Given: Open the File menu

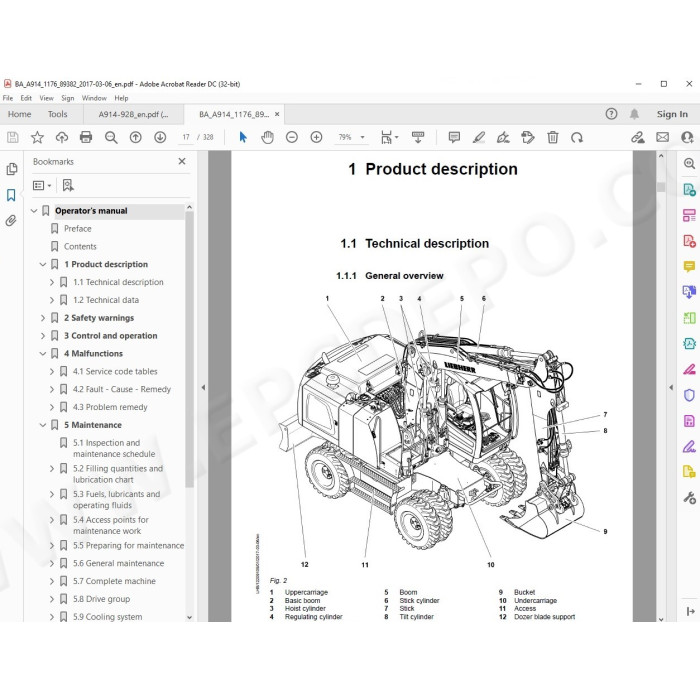Looking at the screenshot, I should pos(8,98).
